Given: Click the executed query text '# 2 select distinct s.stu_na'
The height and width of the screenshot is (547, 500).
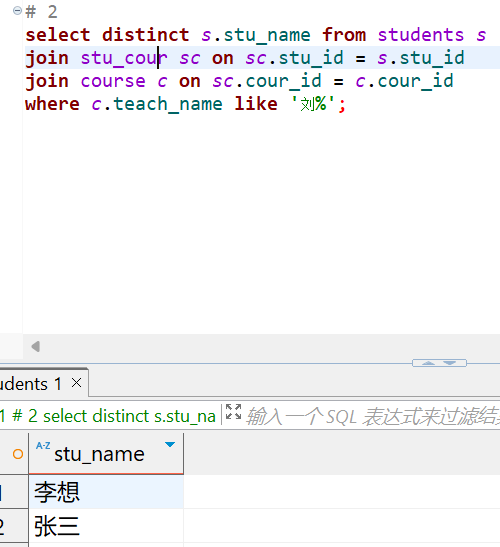Looking at the screenshot, I should (114, 416).
